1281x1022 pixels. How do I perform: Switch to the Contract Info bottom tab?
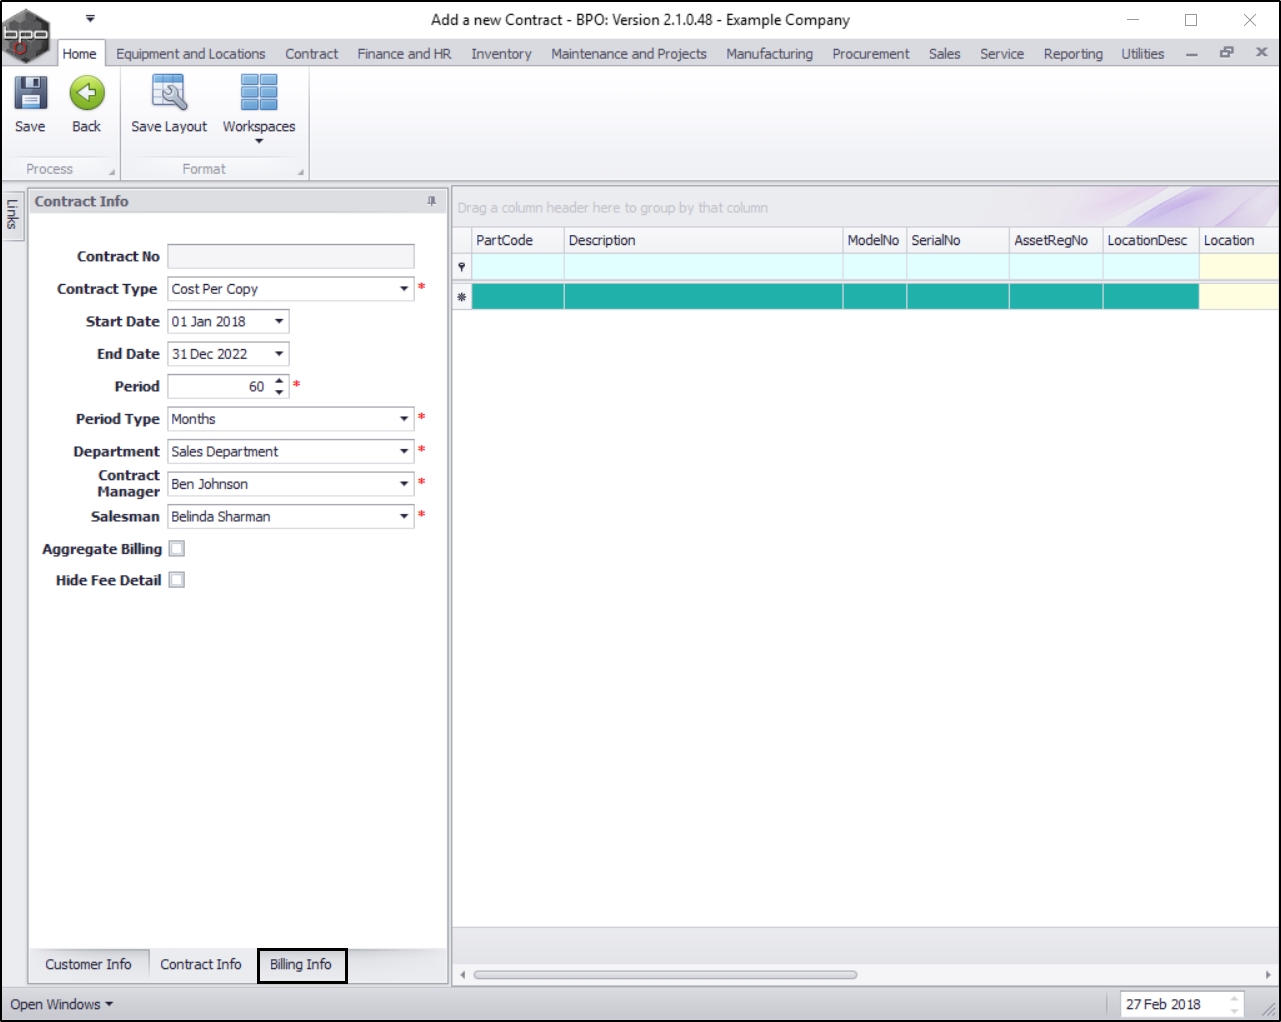click(x=201, y=964)
